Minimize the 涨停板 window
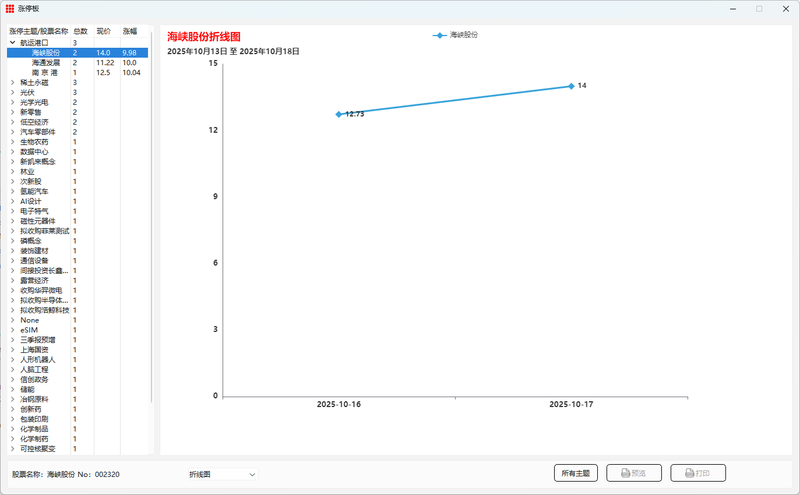The height and width of the screenshot is (495, 800). 733,9
